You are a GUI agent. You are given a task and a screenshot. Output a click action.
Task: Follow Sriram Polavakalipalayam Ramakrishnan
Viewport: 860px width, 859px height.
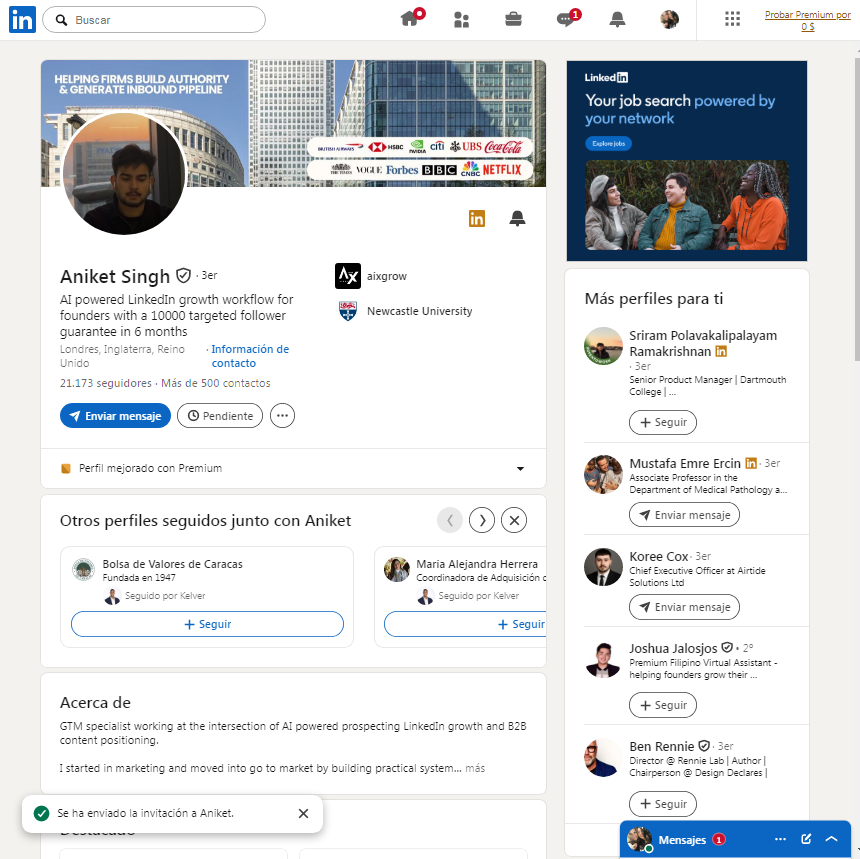coord(663,422)
